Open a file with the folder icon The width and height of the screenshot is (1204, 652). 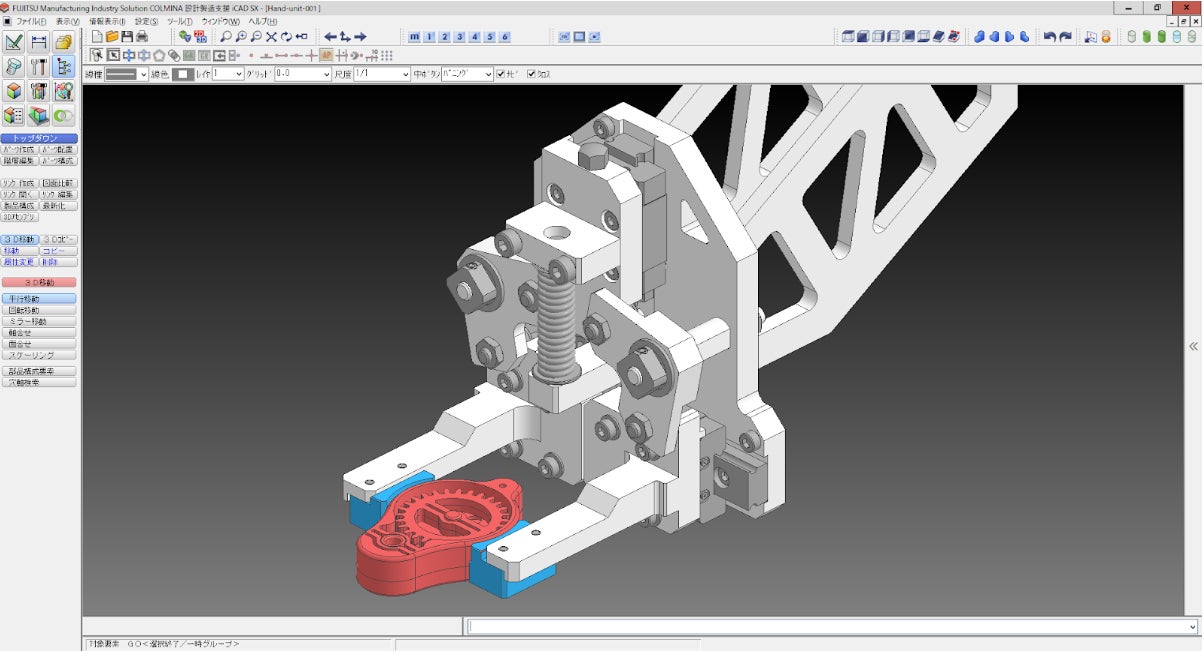[113, 37]
